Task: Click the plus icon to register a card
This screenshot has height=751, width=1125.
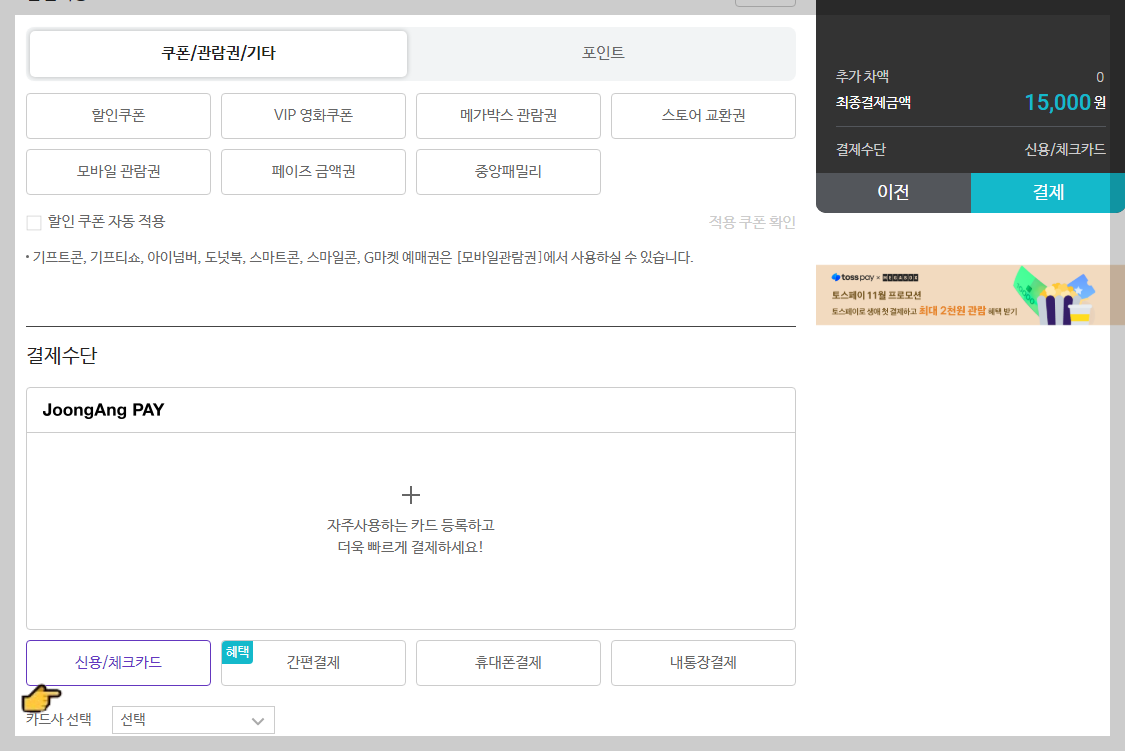Action: [411, 495]
